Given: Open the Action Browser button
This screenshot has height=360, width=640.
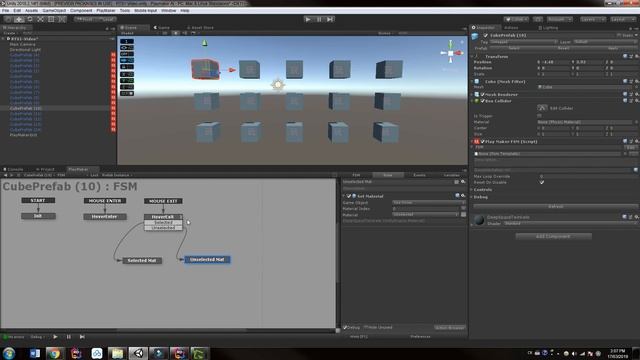Looking at the screenshot, I should 449,327.
